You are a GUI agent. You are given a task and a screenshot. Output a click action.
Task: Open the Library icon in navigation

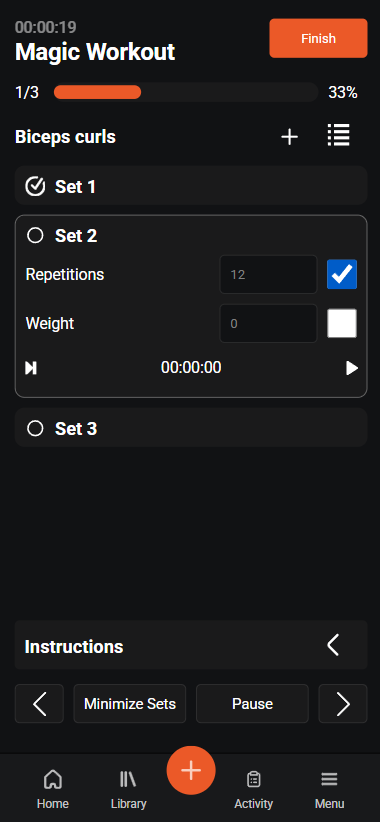pos(128,780)
